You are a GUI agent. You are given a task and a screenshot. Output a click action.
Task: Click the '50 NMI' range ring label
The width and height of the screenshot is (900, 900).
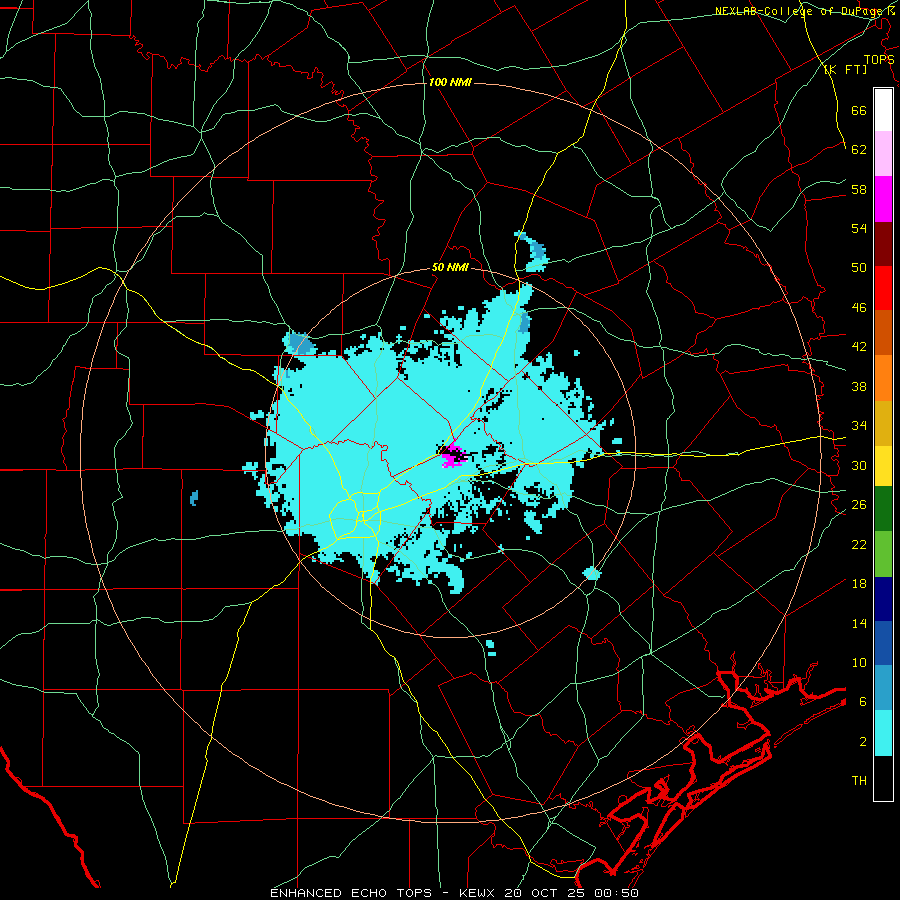[x=450, y=267]
